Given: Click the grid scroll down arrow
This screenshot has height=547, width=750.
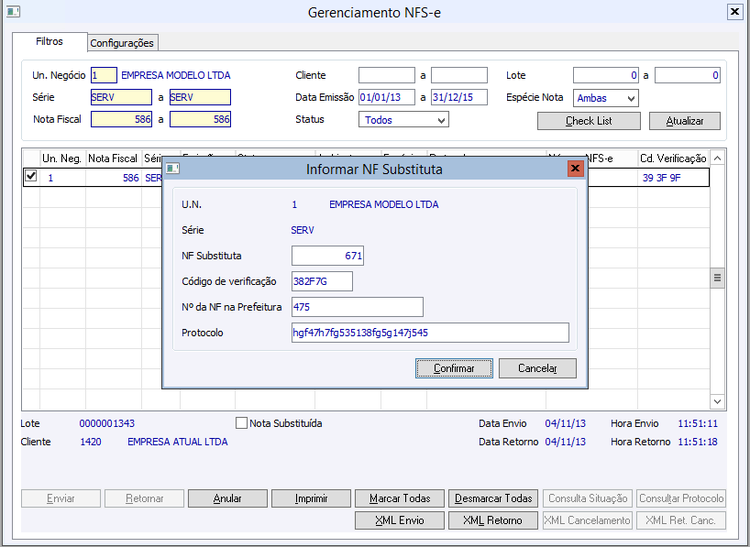Looking at the screenshot, I should pos(717,402).
